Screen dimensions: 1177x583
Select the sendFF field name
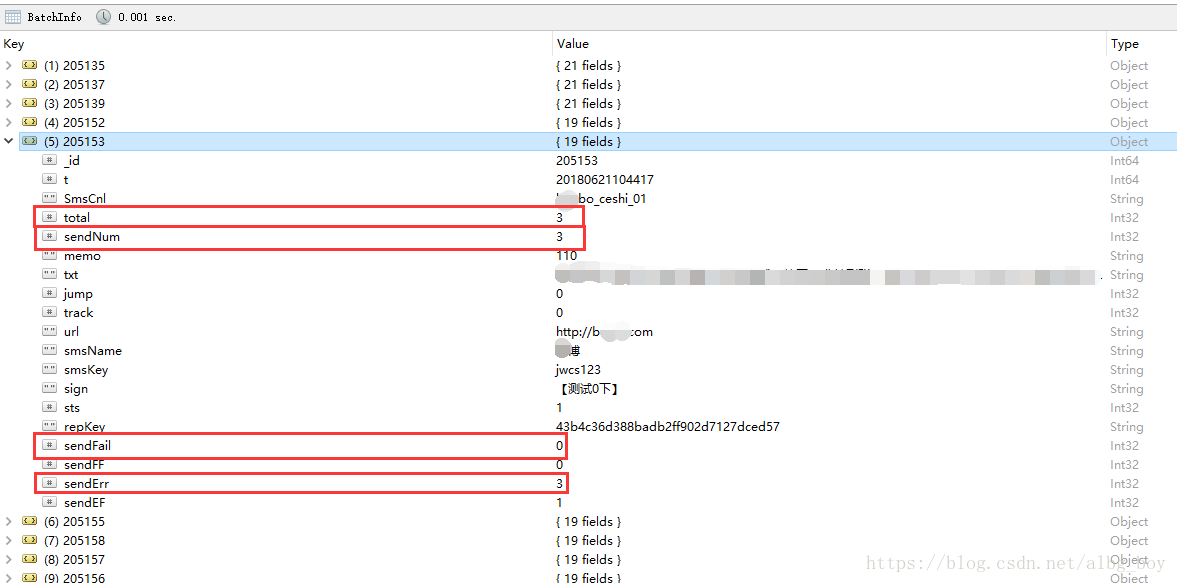(84, 464)
